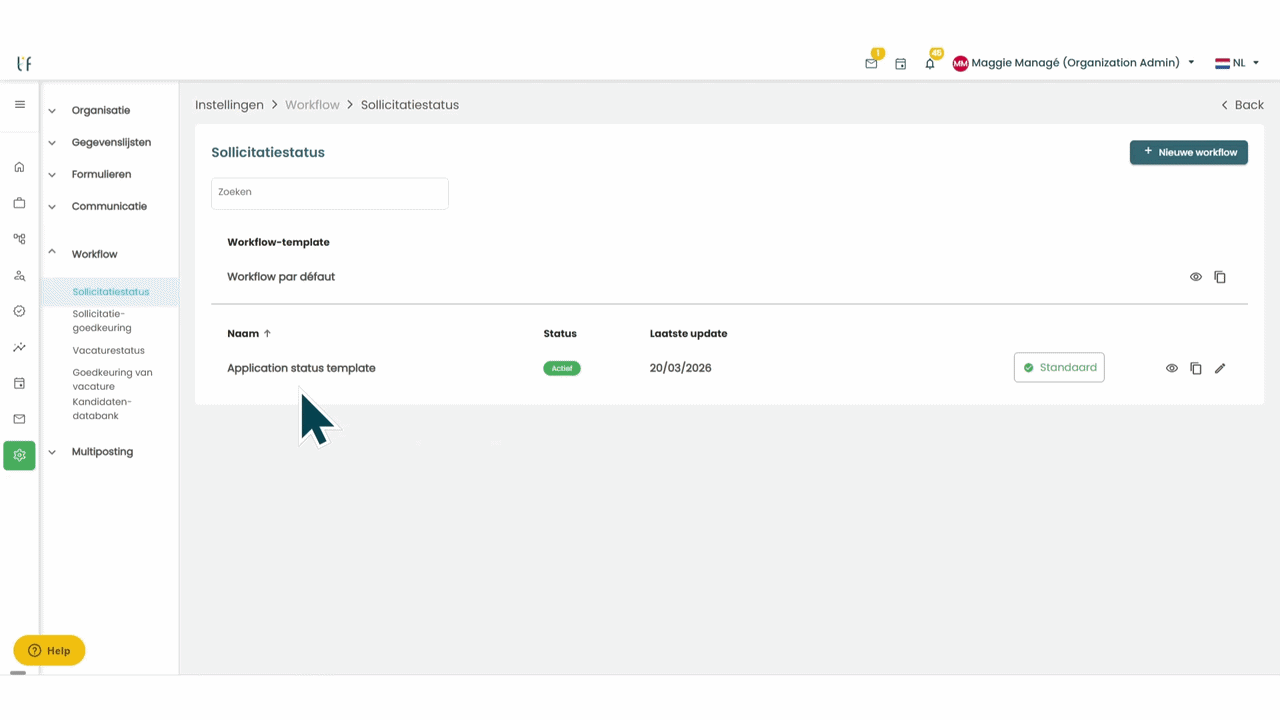This screenshot has height=720, width=1280.
Task: Click the Standaard button
Action: point(1059,367)
